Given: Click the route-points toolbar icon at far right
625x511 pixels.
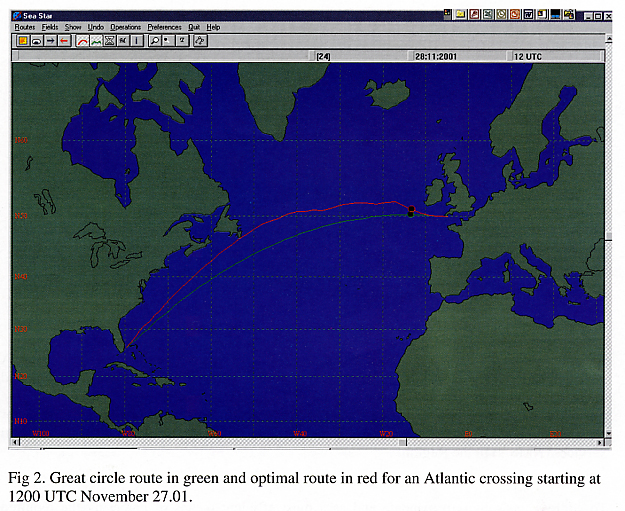Looking at the screenshot, I should tap(200, 41).
